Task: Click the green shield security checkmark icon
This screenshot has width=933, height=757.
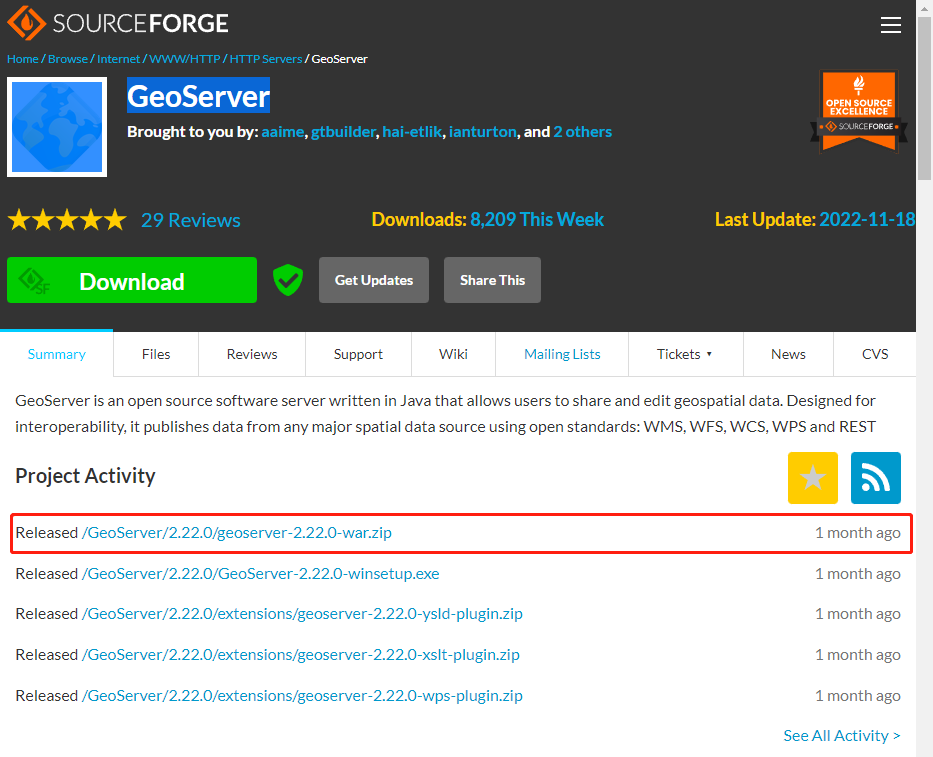Action: [x=288, y=280]
